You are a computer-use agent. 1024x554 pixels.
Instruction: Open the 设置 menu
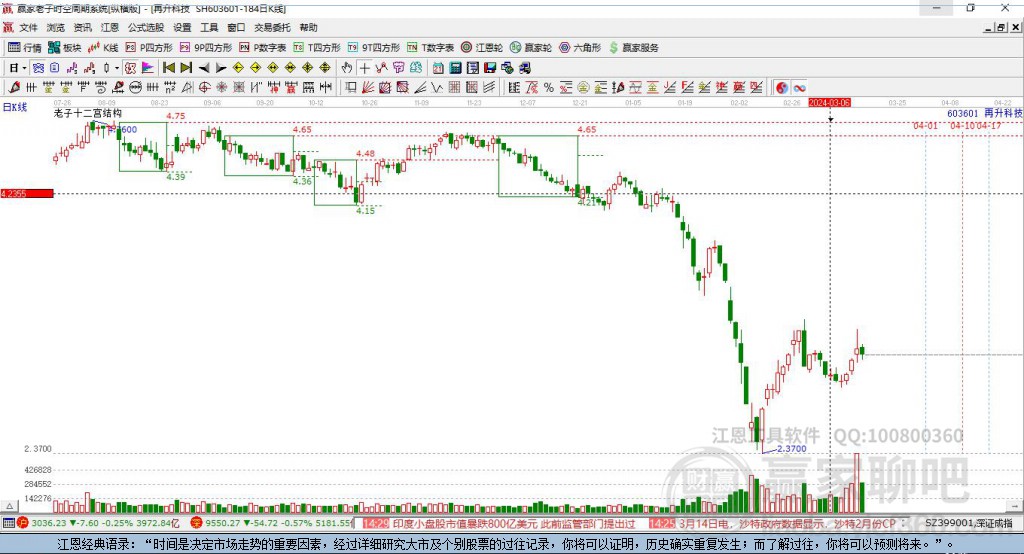(x=182, y=27)
